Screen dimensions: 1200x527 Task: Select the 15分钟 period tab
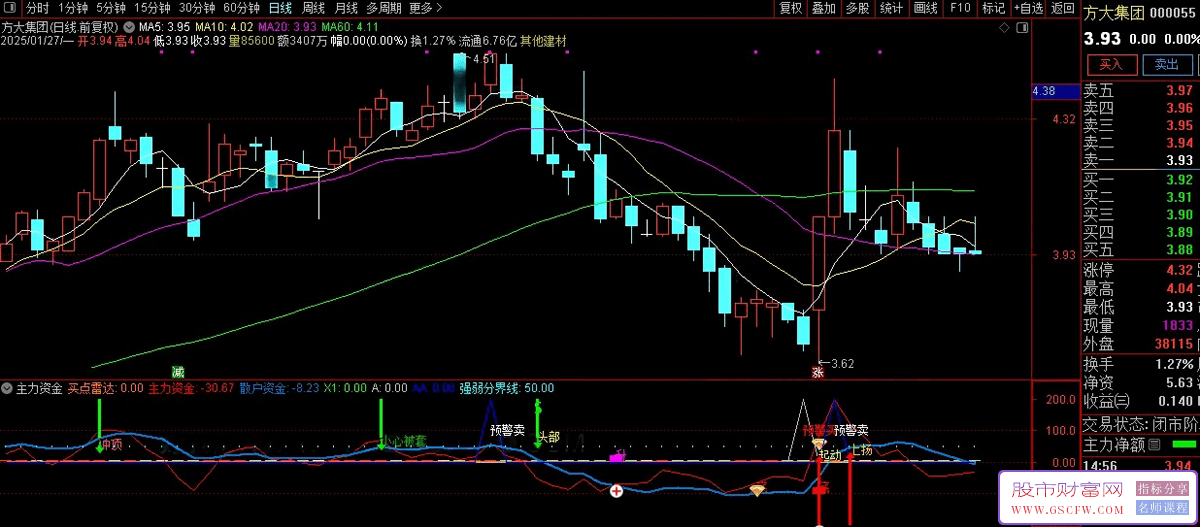pos(152,7)
